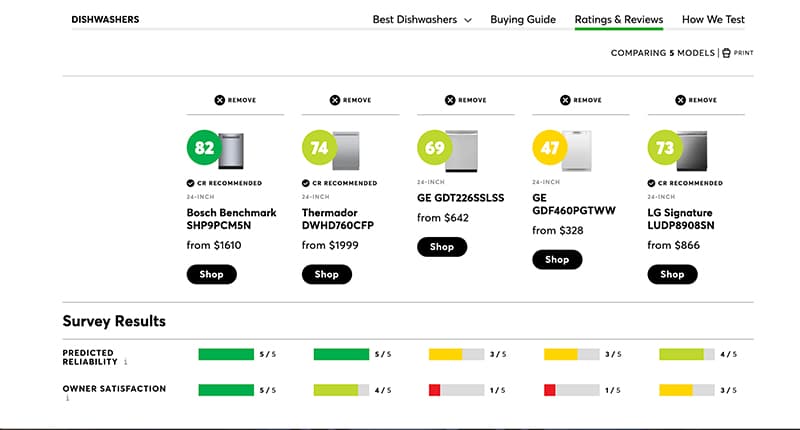Image resolution: width=800 pixels, height=430 pixels.
Task: Shop the Thermador from $1999
Action: coord(327,274)
